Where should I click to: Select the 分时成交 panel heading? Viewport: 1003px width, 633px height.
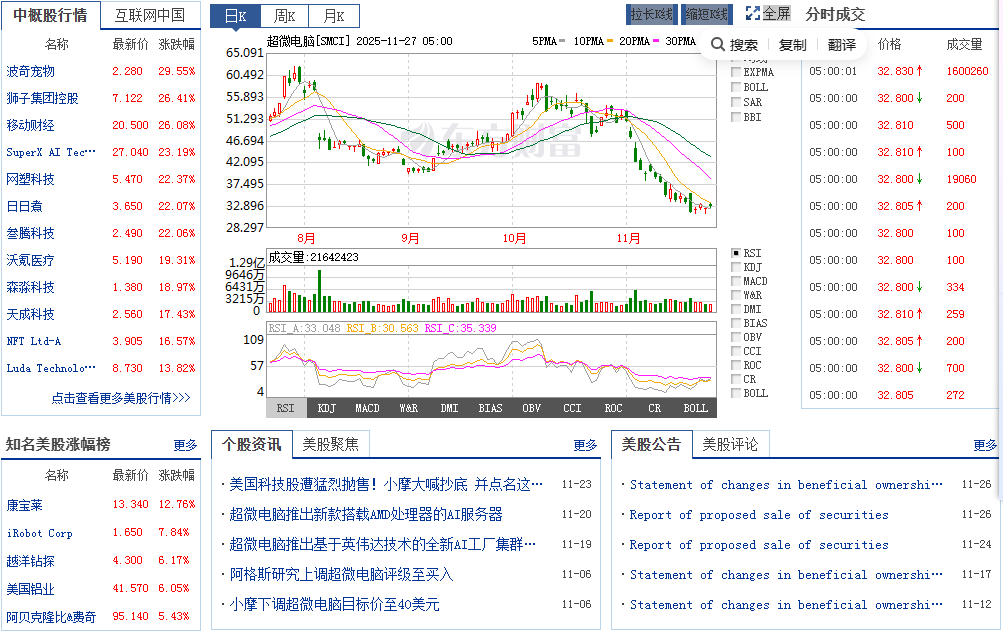click(835, 14)
